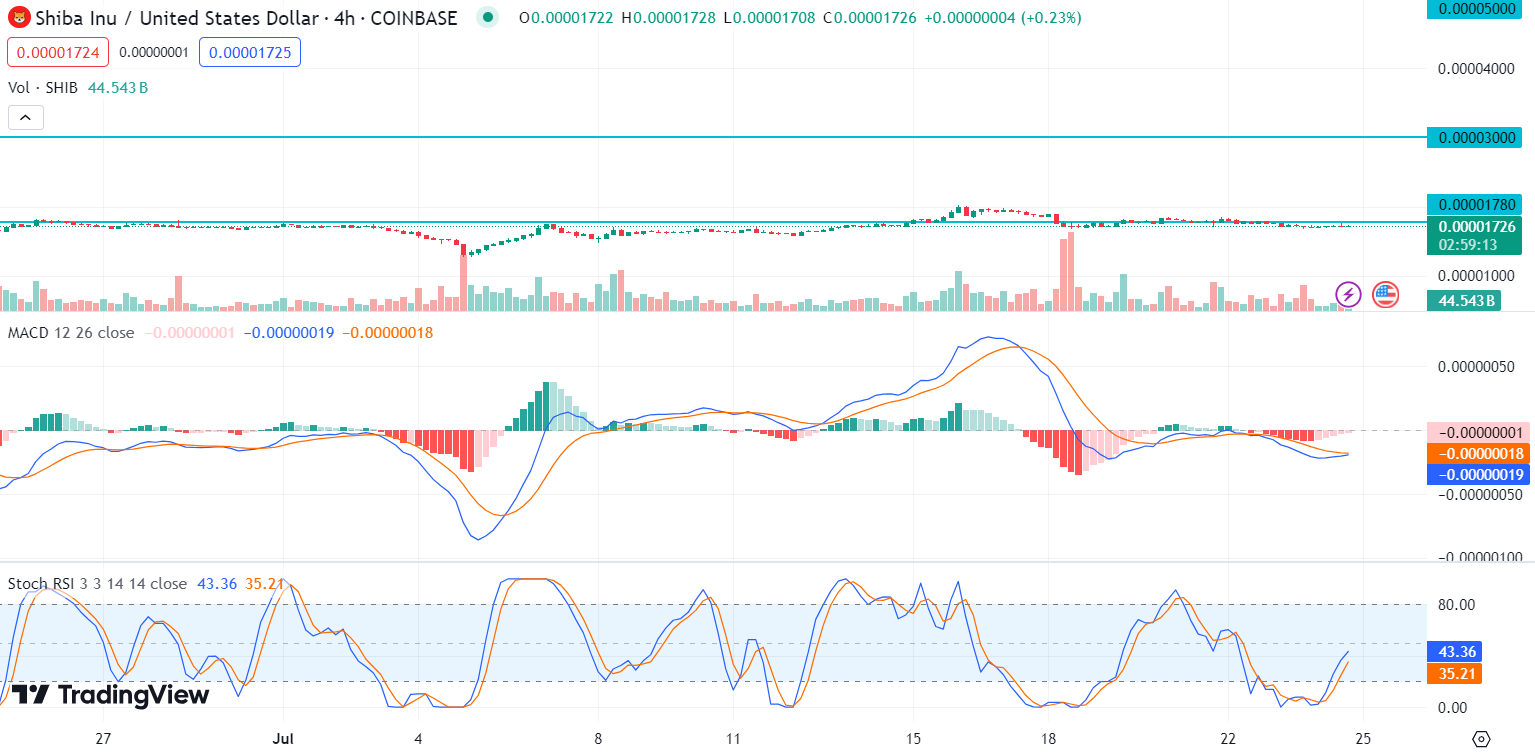This screenshot has width=1535, height=754.
Task: Click the MACD value label -0.00000019
Action: 1477,474
